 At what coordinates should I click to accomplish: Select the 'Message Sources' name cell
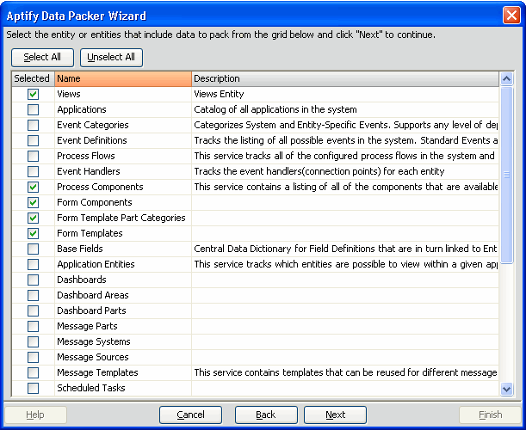(x=123, y=357)
